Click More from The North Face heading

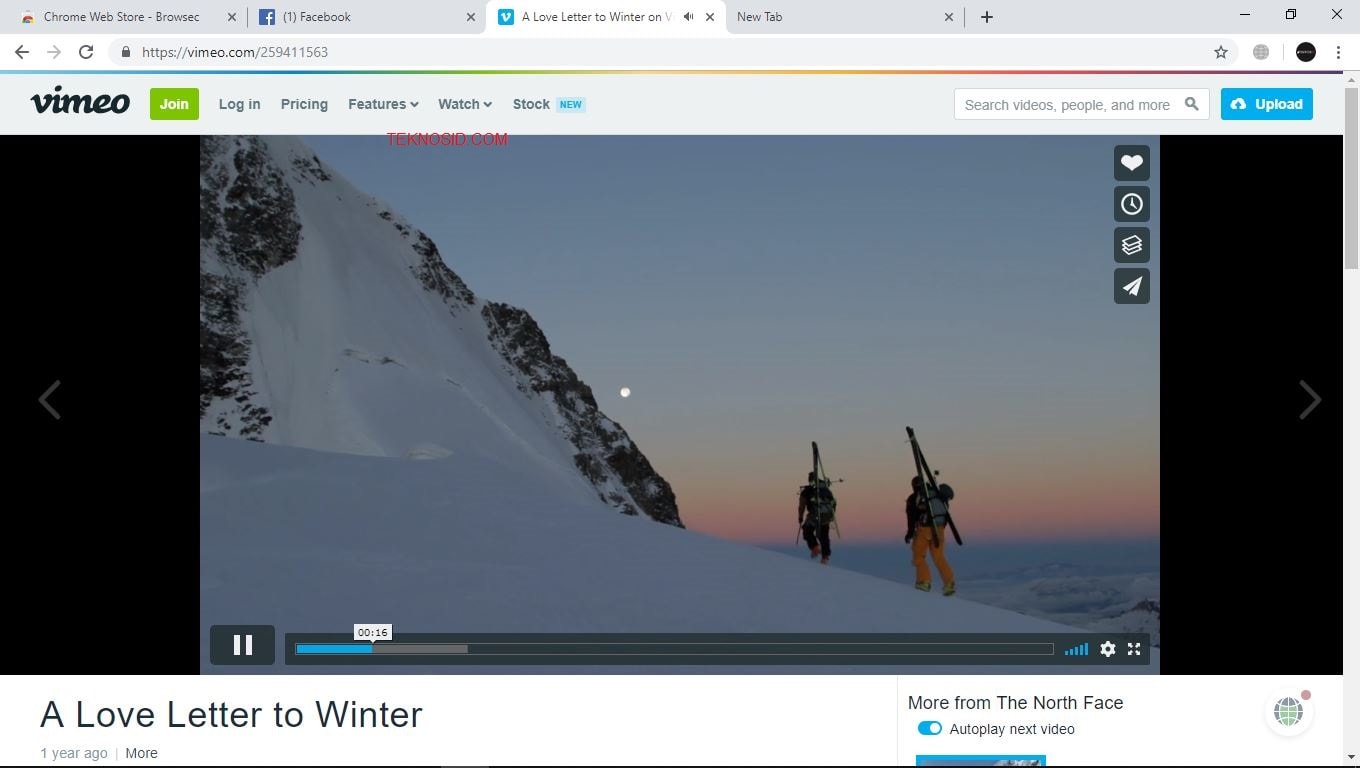pos(1015,703)
